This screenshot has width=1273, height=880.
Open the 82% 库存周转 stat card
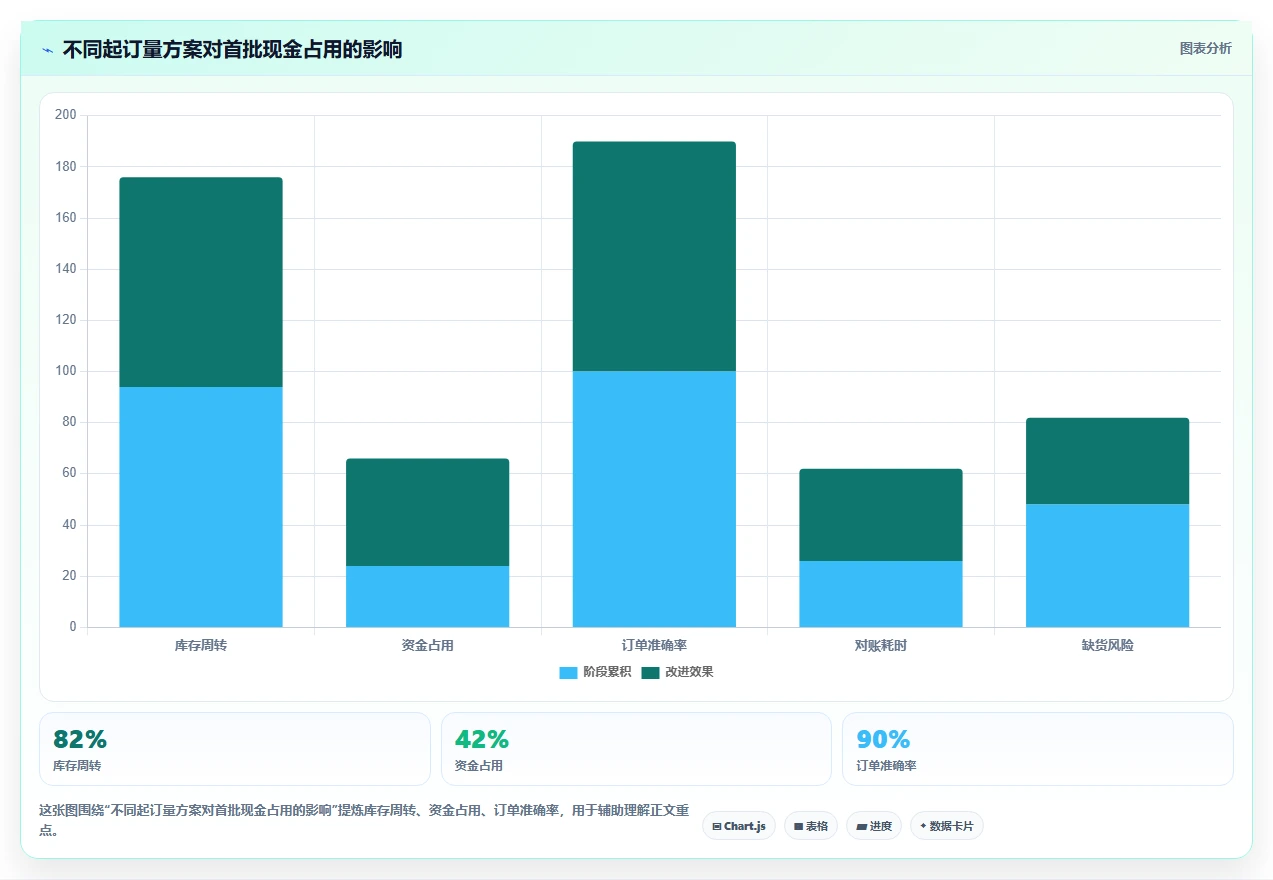coord(235,749)
